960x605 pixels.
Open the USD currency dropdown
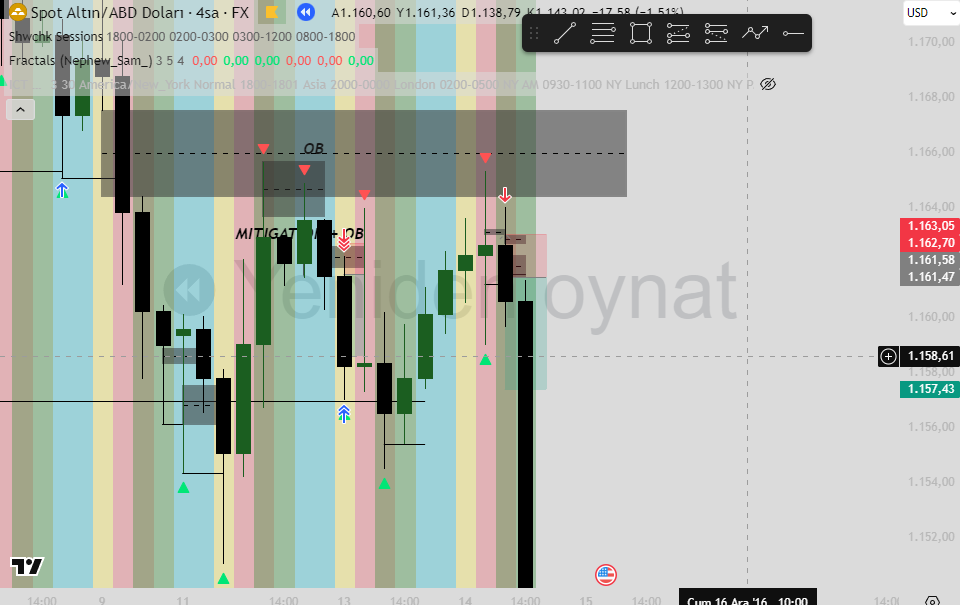point(931,12)
